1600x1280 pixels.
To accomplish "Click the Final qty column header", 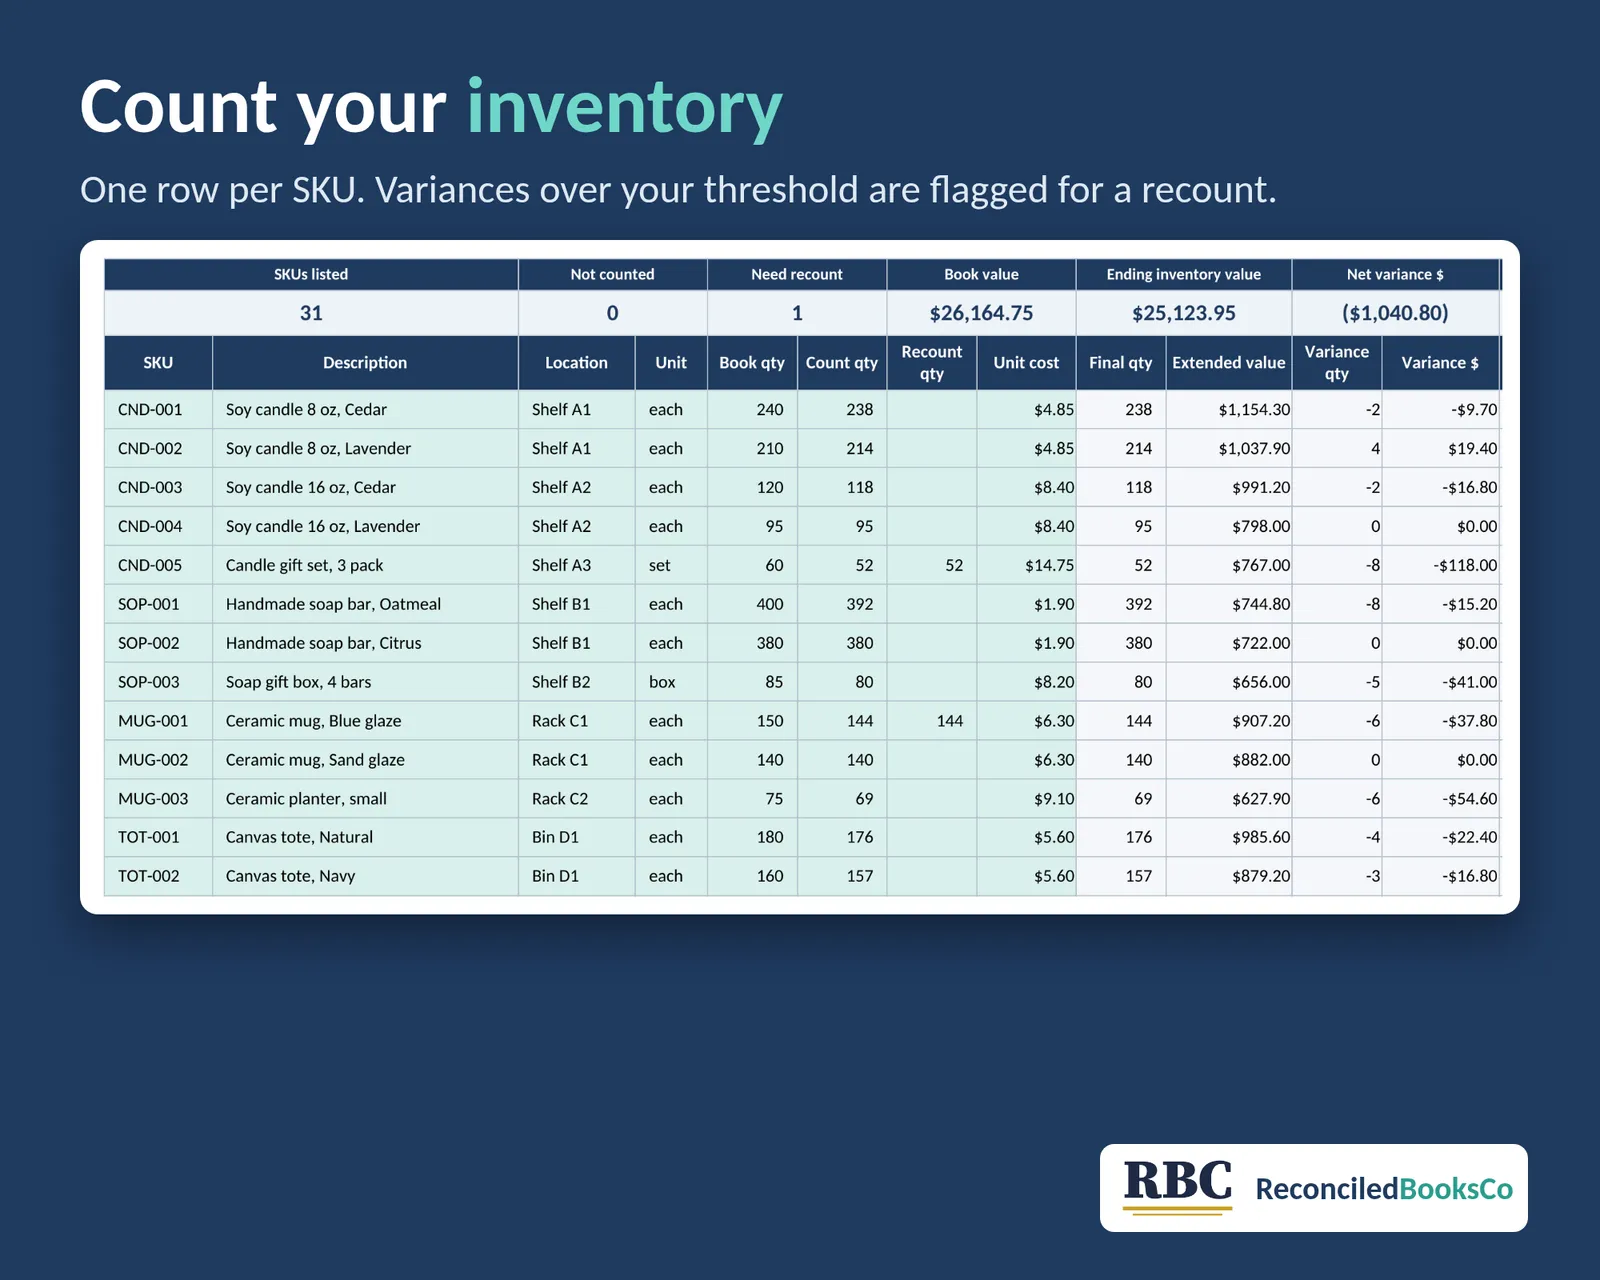I will tap(1121, 363).
